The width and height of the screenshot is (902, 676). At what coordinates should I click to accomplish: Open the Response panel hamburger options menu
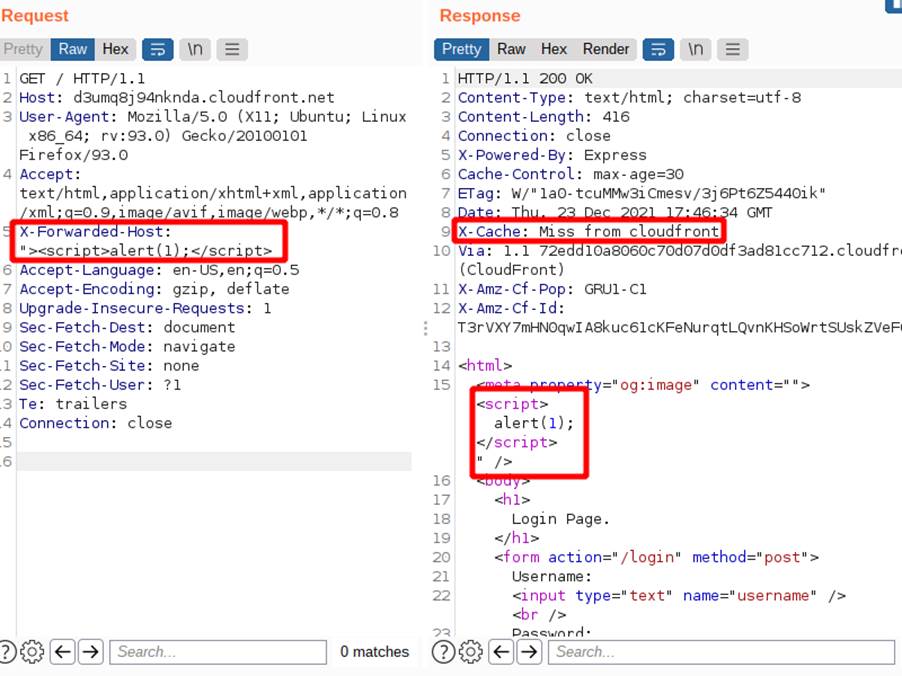pos(732,49)
